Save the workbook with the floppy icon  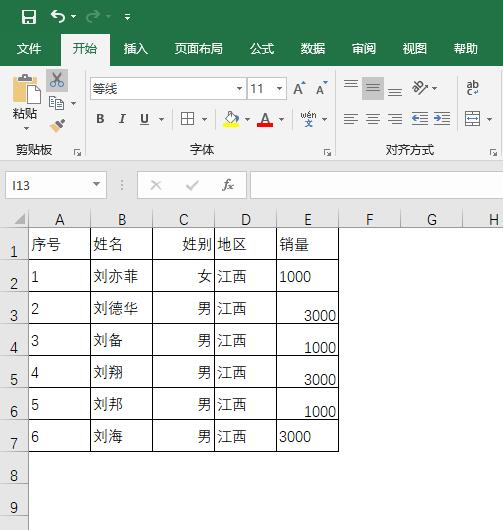click(x=28, y=17)
